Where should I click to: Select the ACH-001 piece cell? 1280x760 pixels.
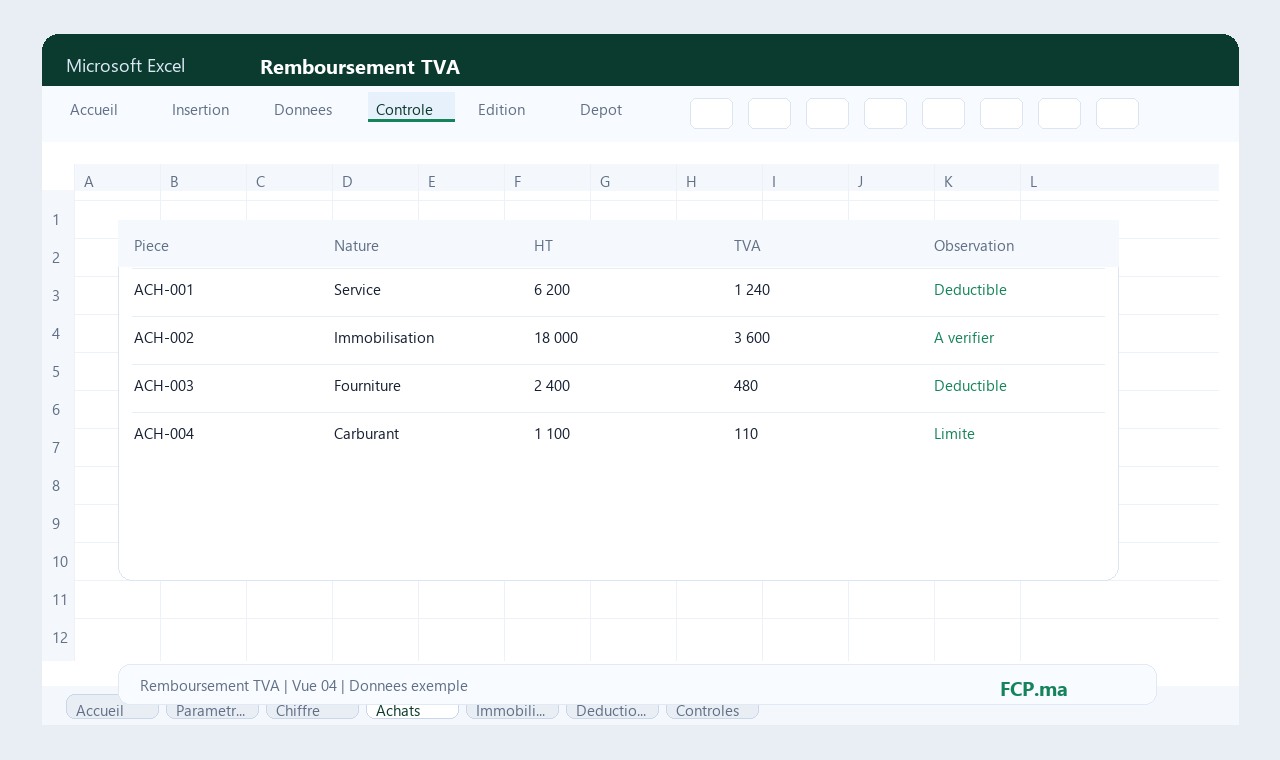coord(164,290)
